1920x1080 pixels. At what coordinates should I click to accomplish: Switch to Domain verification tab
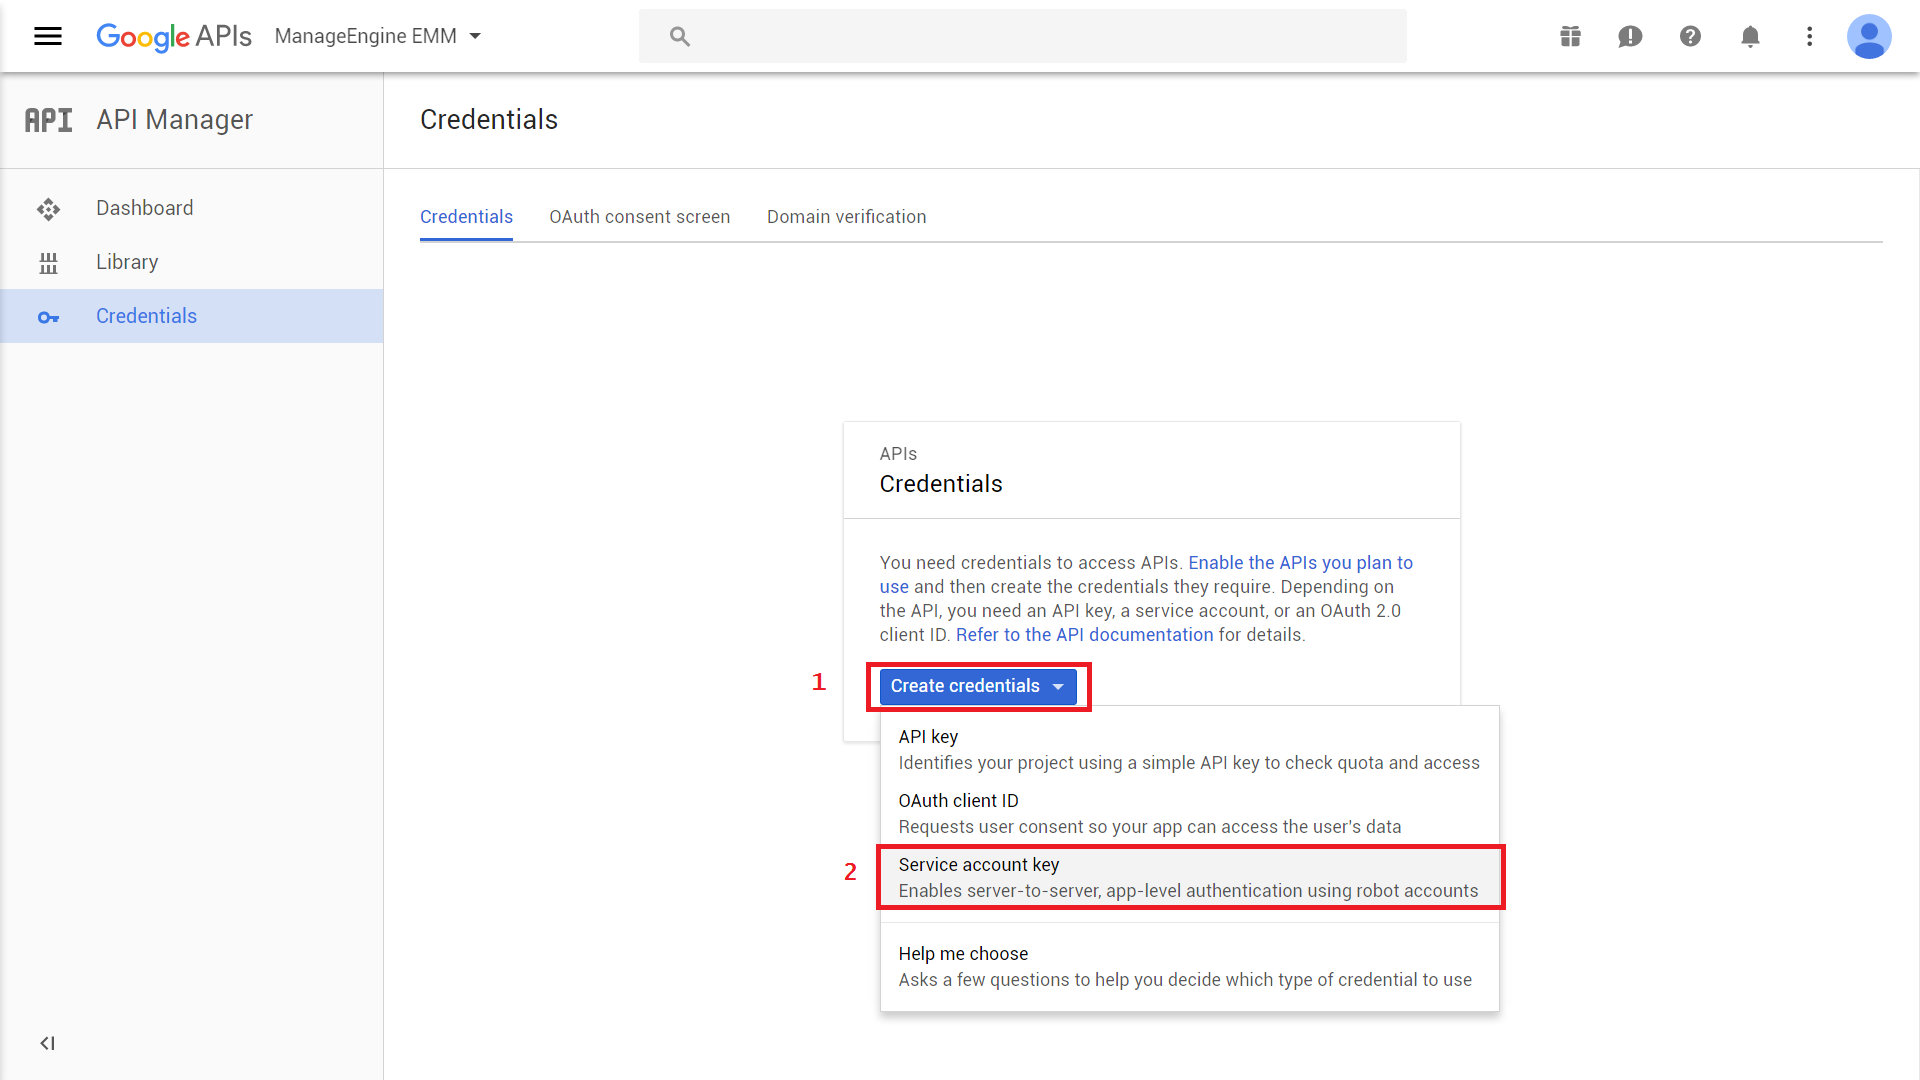tap(846, 217)
